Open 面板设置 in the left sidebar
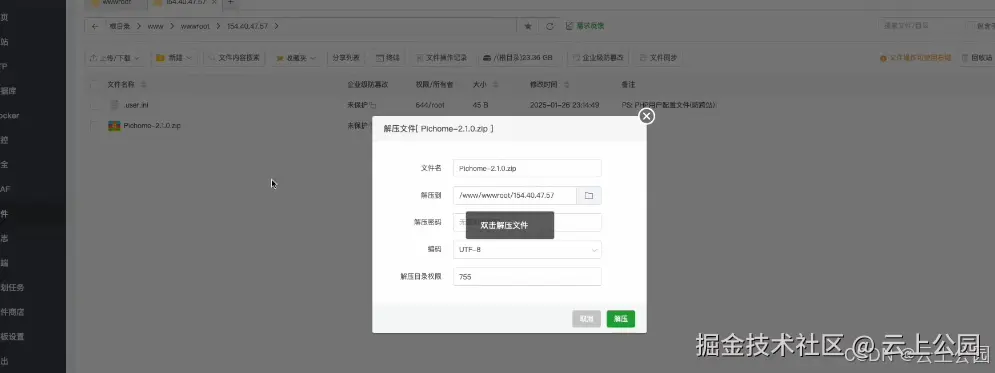 click(11, 337)
